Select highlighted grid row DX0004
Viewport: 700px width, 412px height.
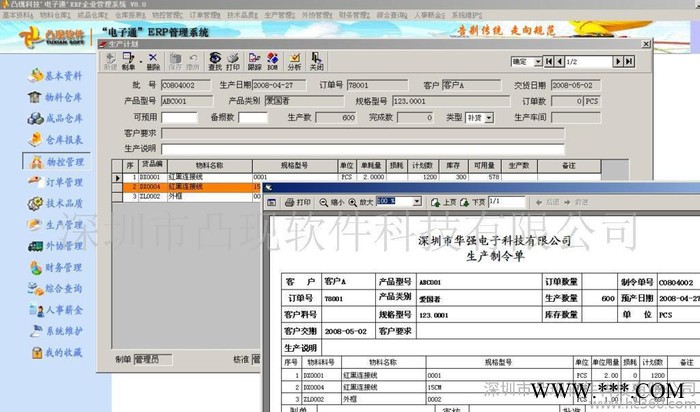pos(187,187)
